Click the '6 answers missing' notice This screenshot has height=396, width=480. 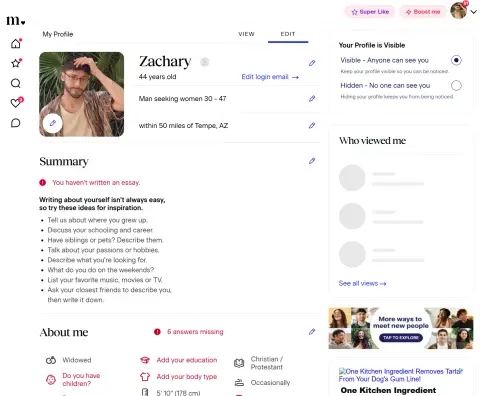(195, 332)
